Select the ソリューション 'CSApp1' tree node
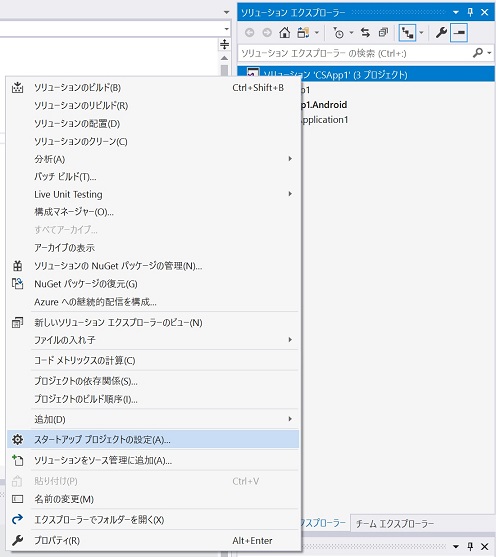Screen dimensions: 496x557 pyautogui.click(x=366, y=74)
